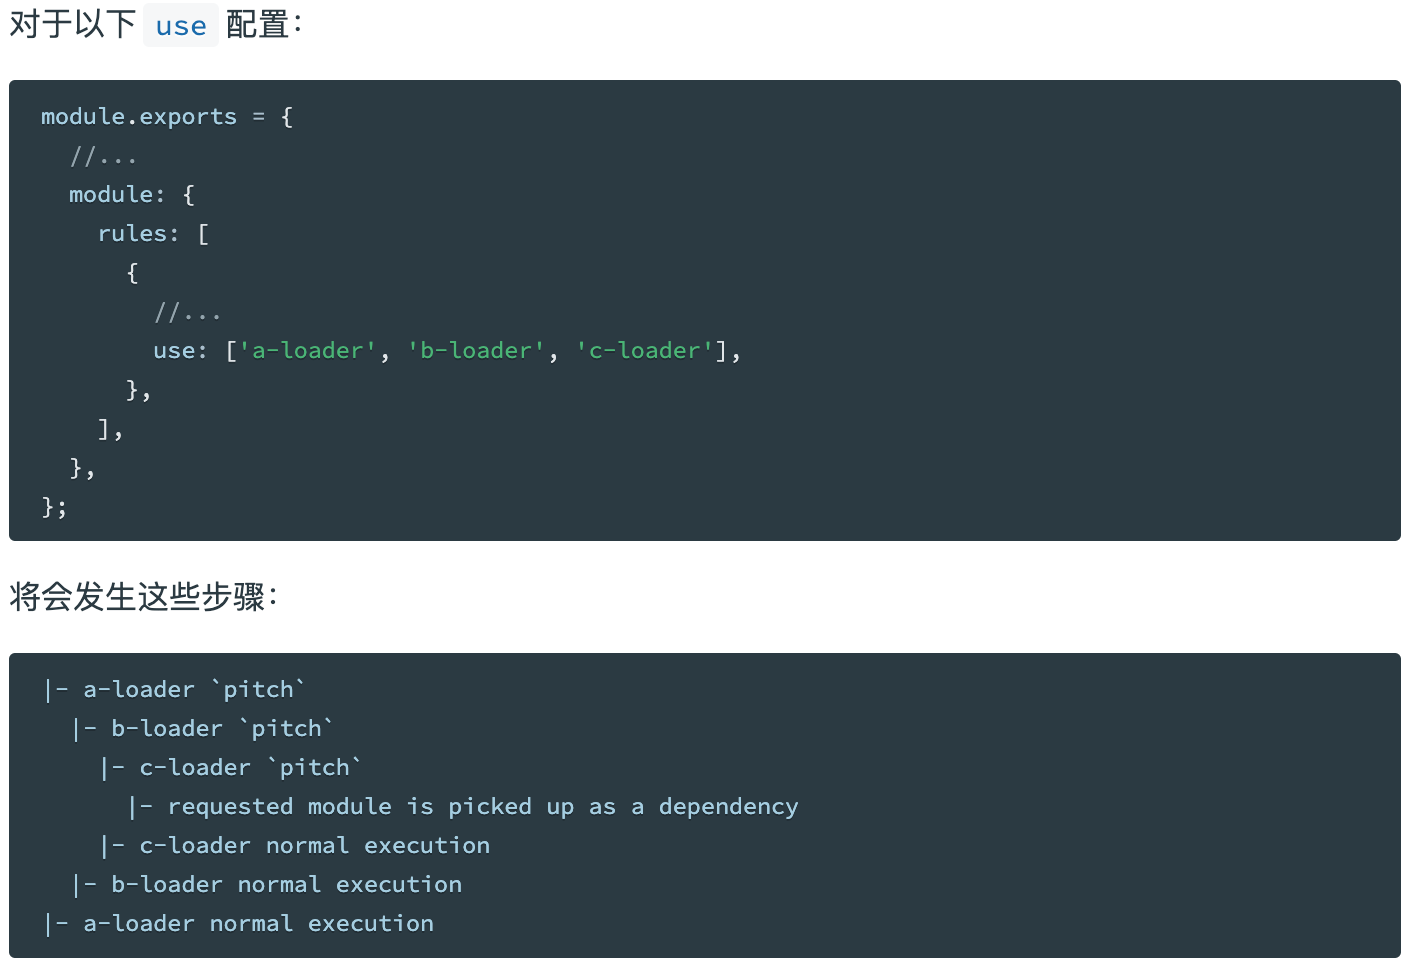Click the closing '};' of the config block

coord(54,507)
